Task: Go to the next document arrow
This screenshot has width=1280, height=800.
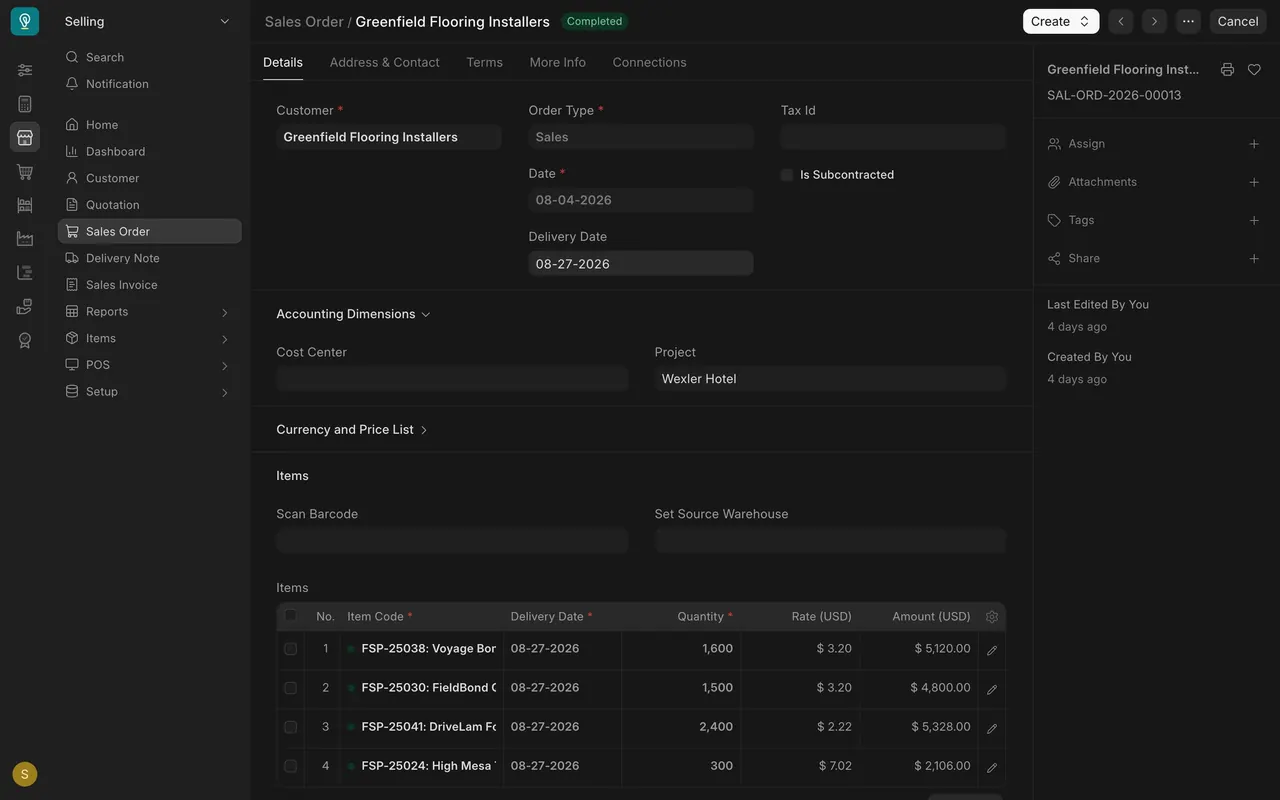Action: tap(1154, 21)
